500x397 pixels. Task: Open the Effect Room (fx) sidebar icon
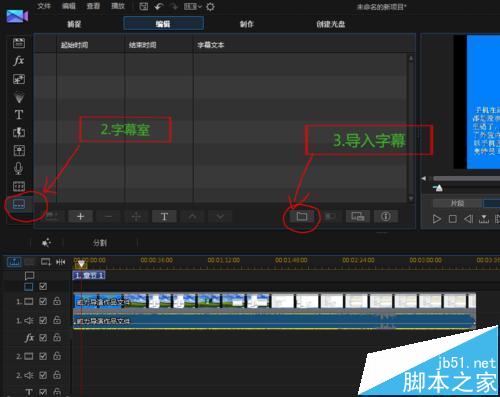pyautogui.click(x=19, y=61)
